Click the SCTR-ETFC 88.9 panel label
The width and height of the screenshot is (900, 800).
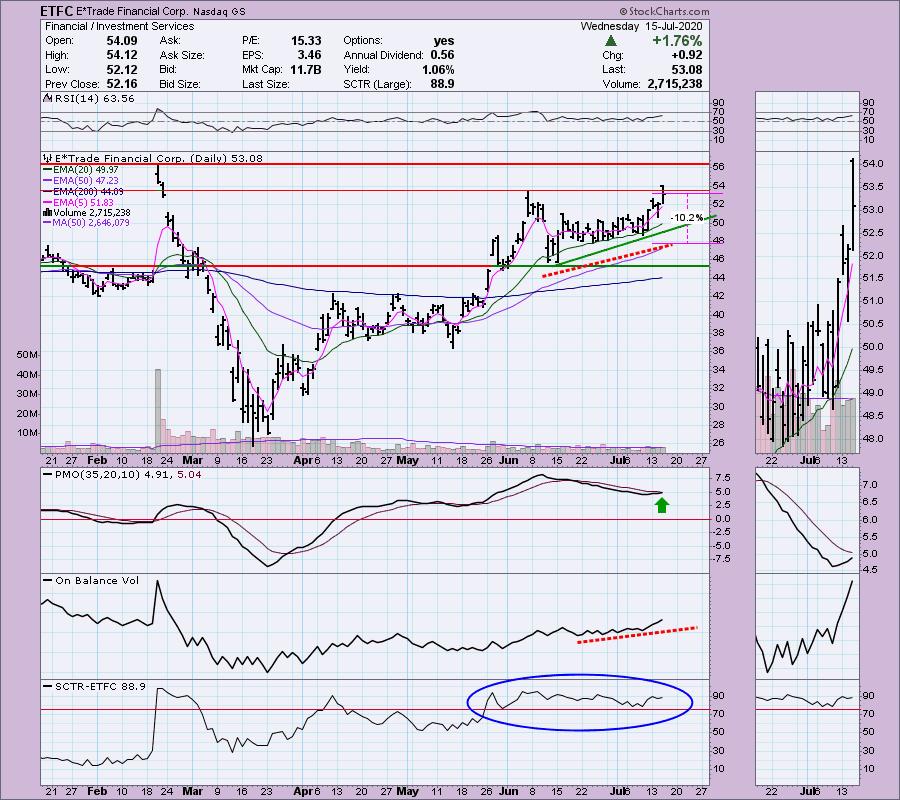pyautogui.click(x=100, y=686)
